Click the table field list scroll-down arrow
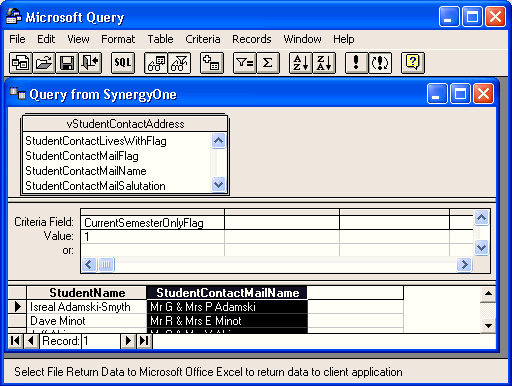Image resolution: width=512 pixels, height=386 pixels. [218, 184]
